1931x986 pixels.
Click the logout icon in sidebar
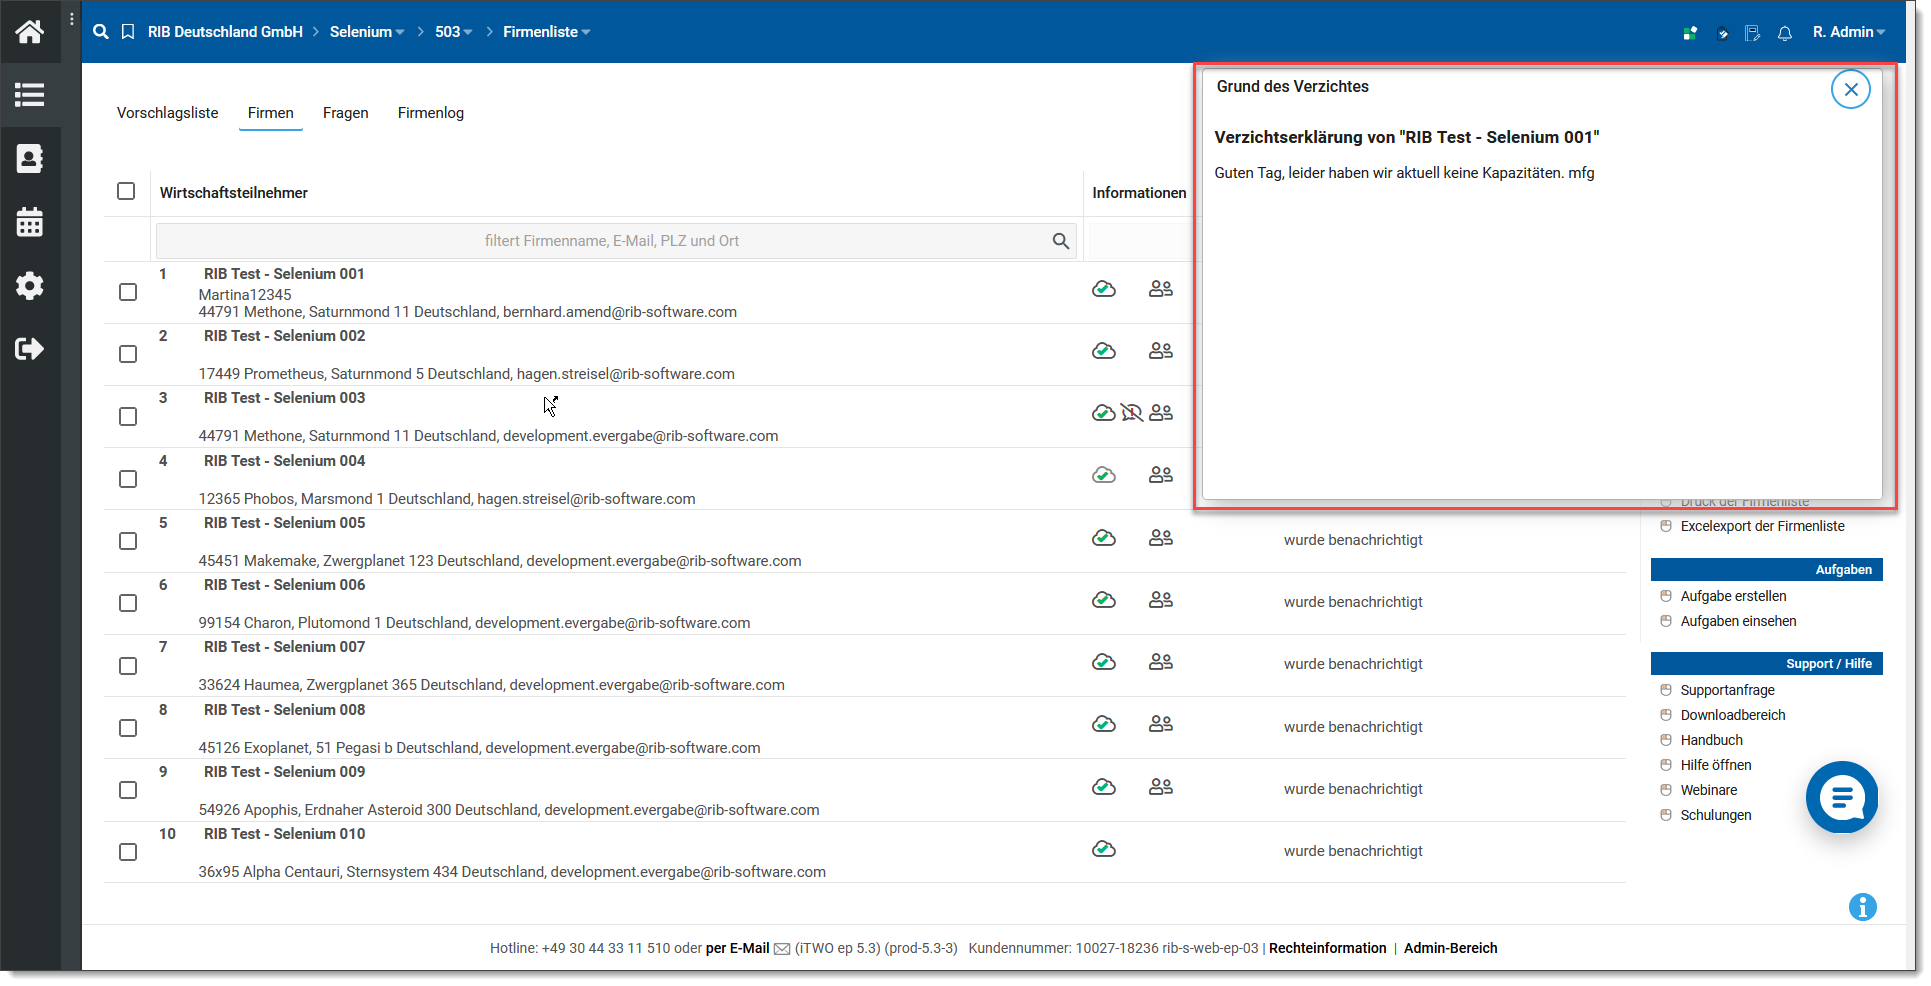30,349
